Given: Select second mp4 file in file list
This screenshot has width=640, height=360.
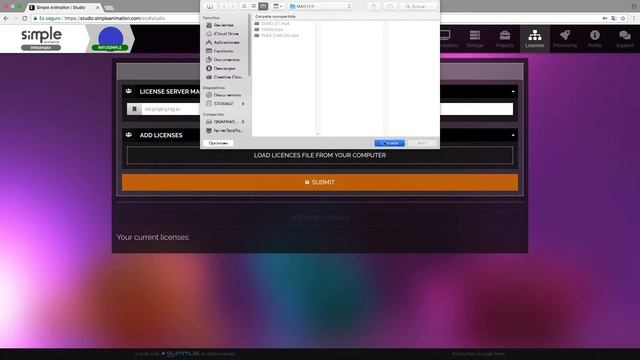Looking at the screenshot, I should click(272, 29).
